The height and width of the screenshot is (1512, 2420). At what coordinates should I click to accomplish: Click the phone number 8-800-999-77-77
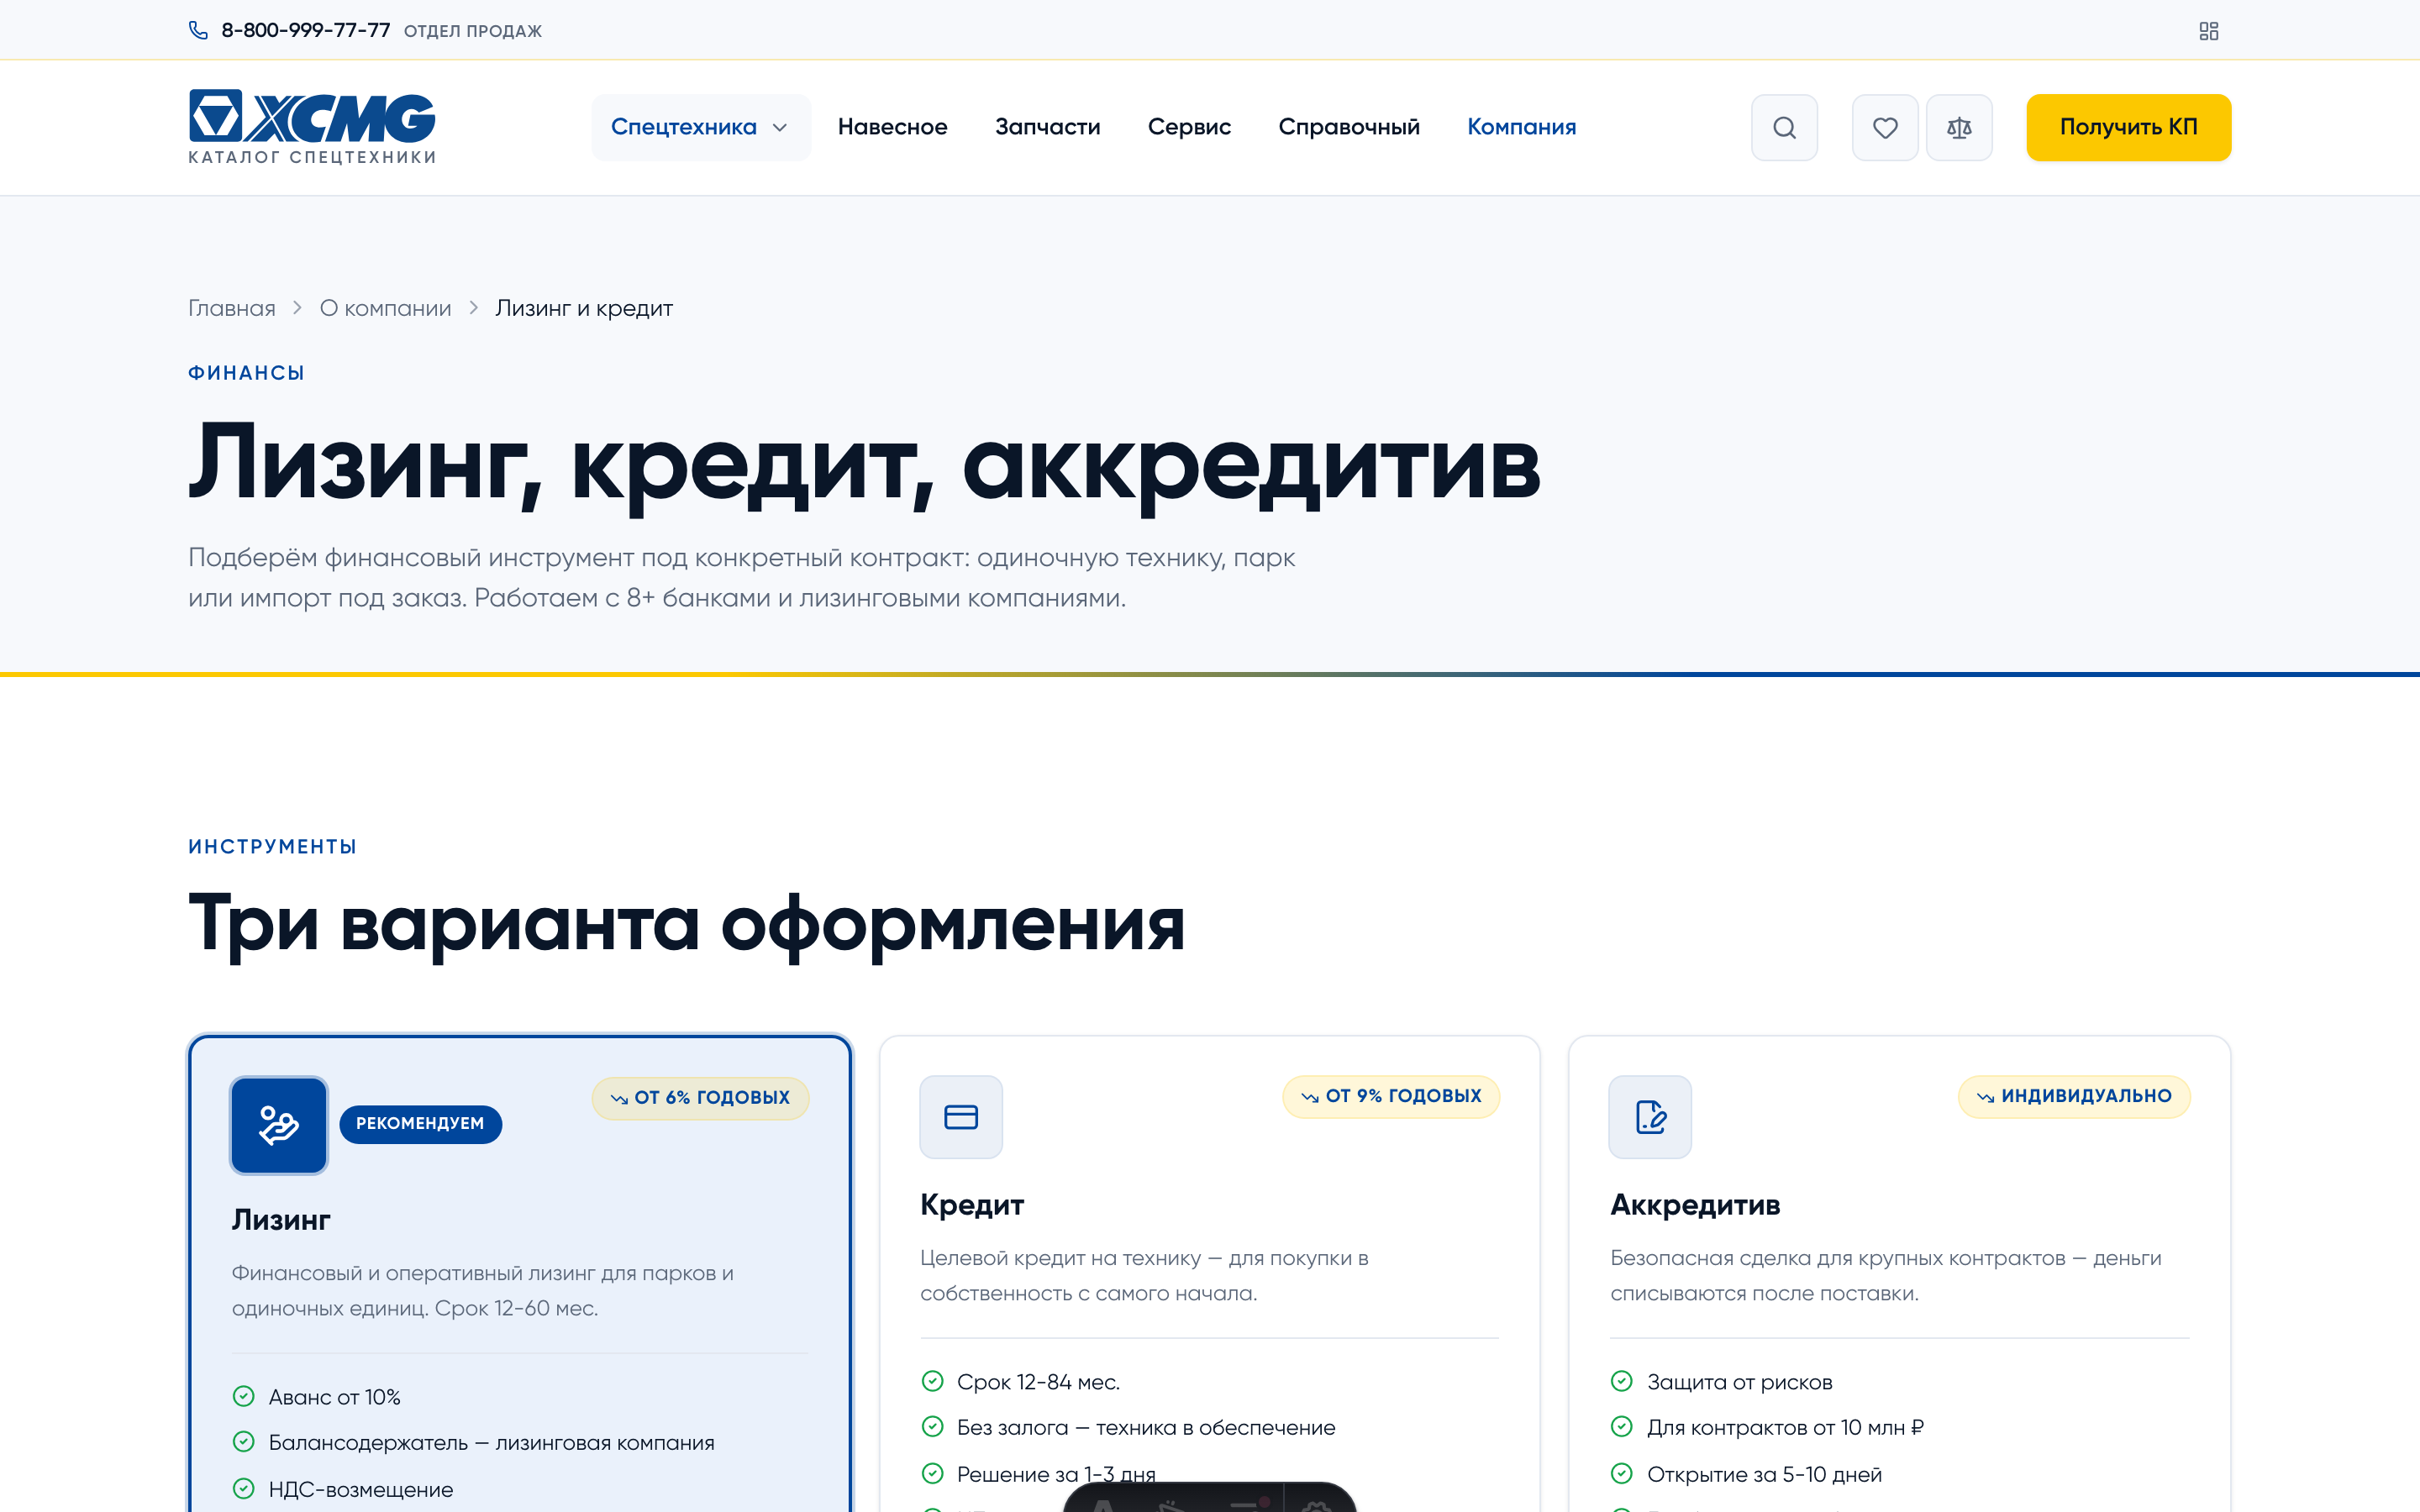pos(306,30)
